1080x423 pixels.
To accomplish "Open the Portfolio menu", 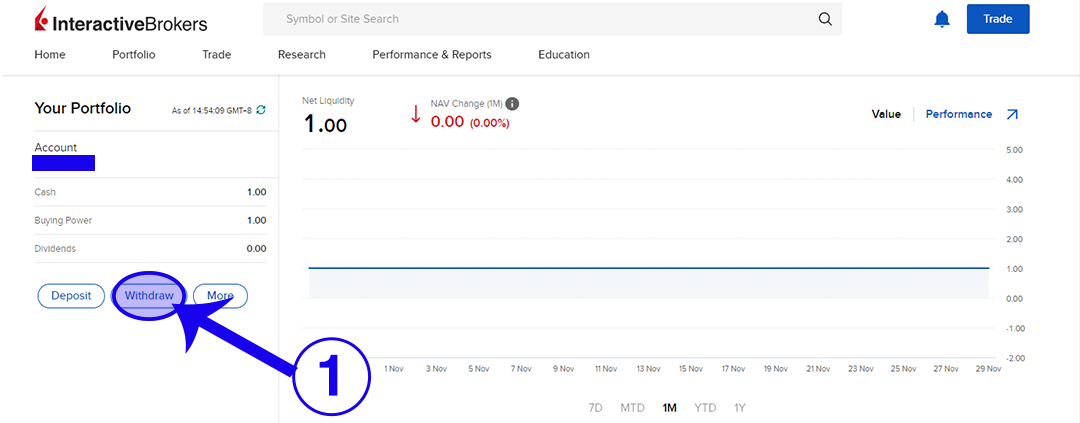I will point(133,55).
